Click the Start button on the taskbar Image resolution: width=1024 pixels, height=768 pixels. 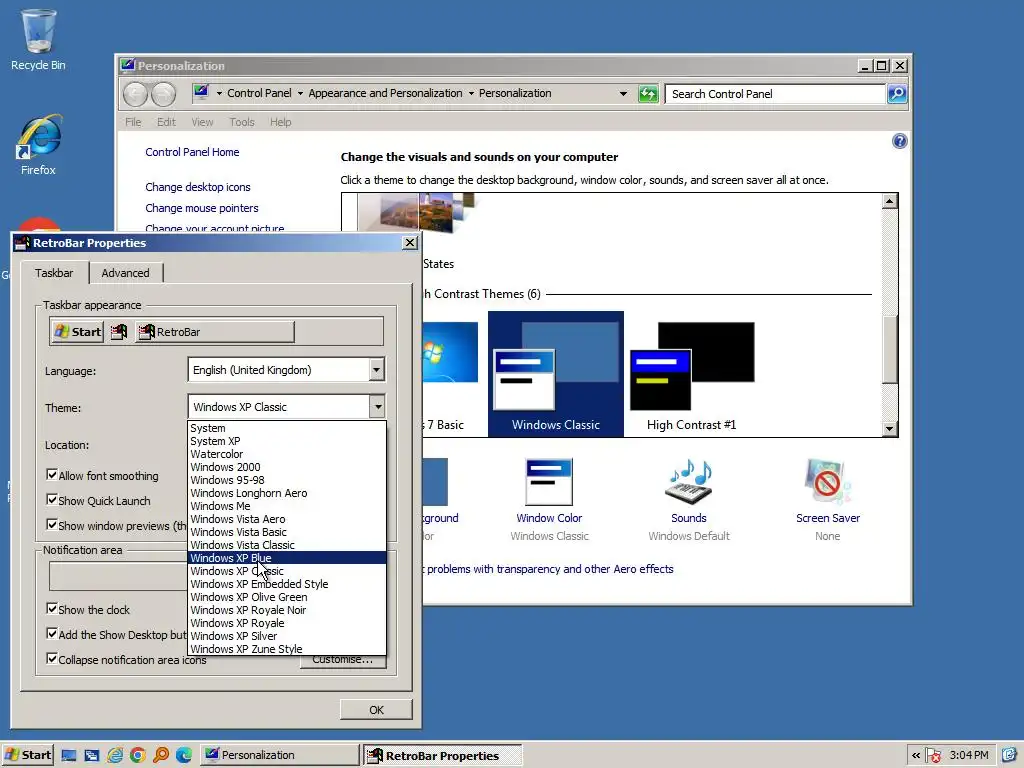pyautogui.click(x=27, y=756)
